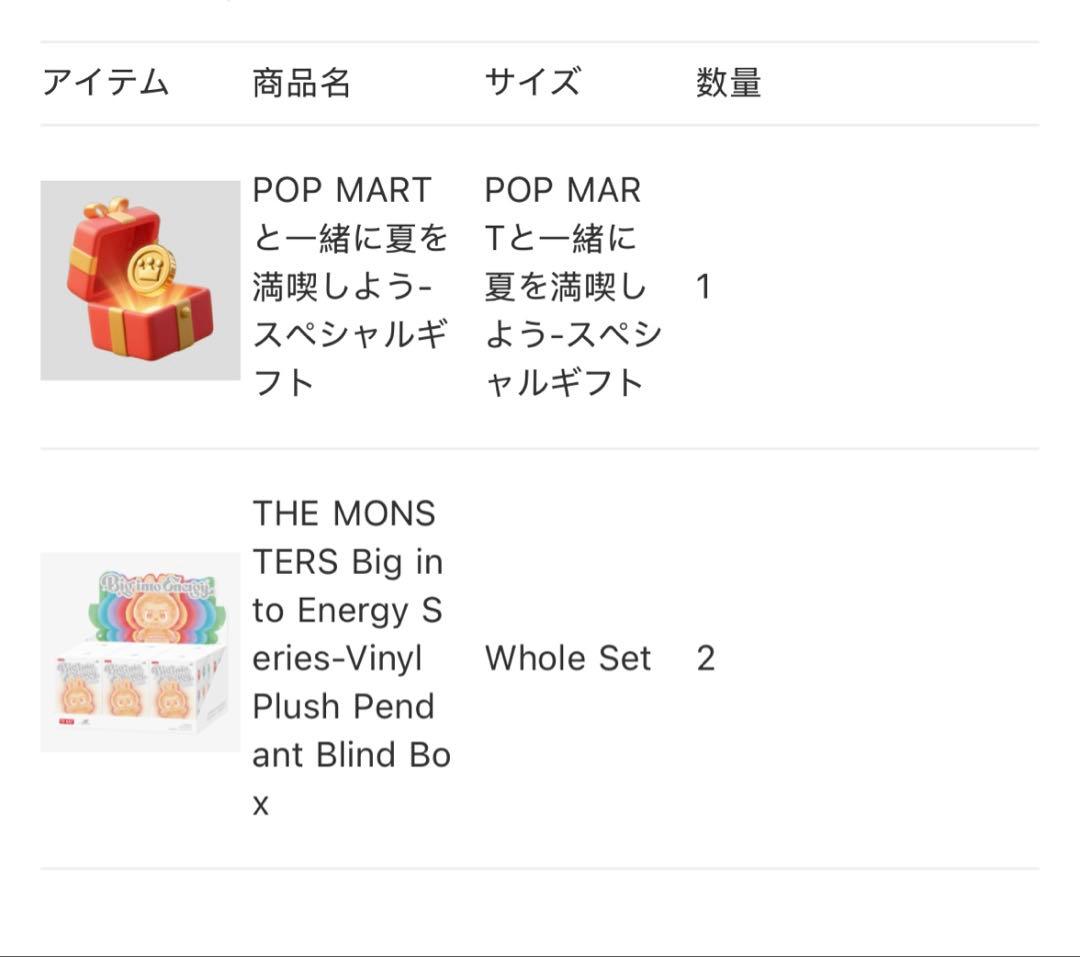Click the アイテム column header
The image size is (1080, 957).
pos(105,82)
